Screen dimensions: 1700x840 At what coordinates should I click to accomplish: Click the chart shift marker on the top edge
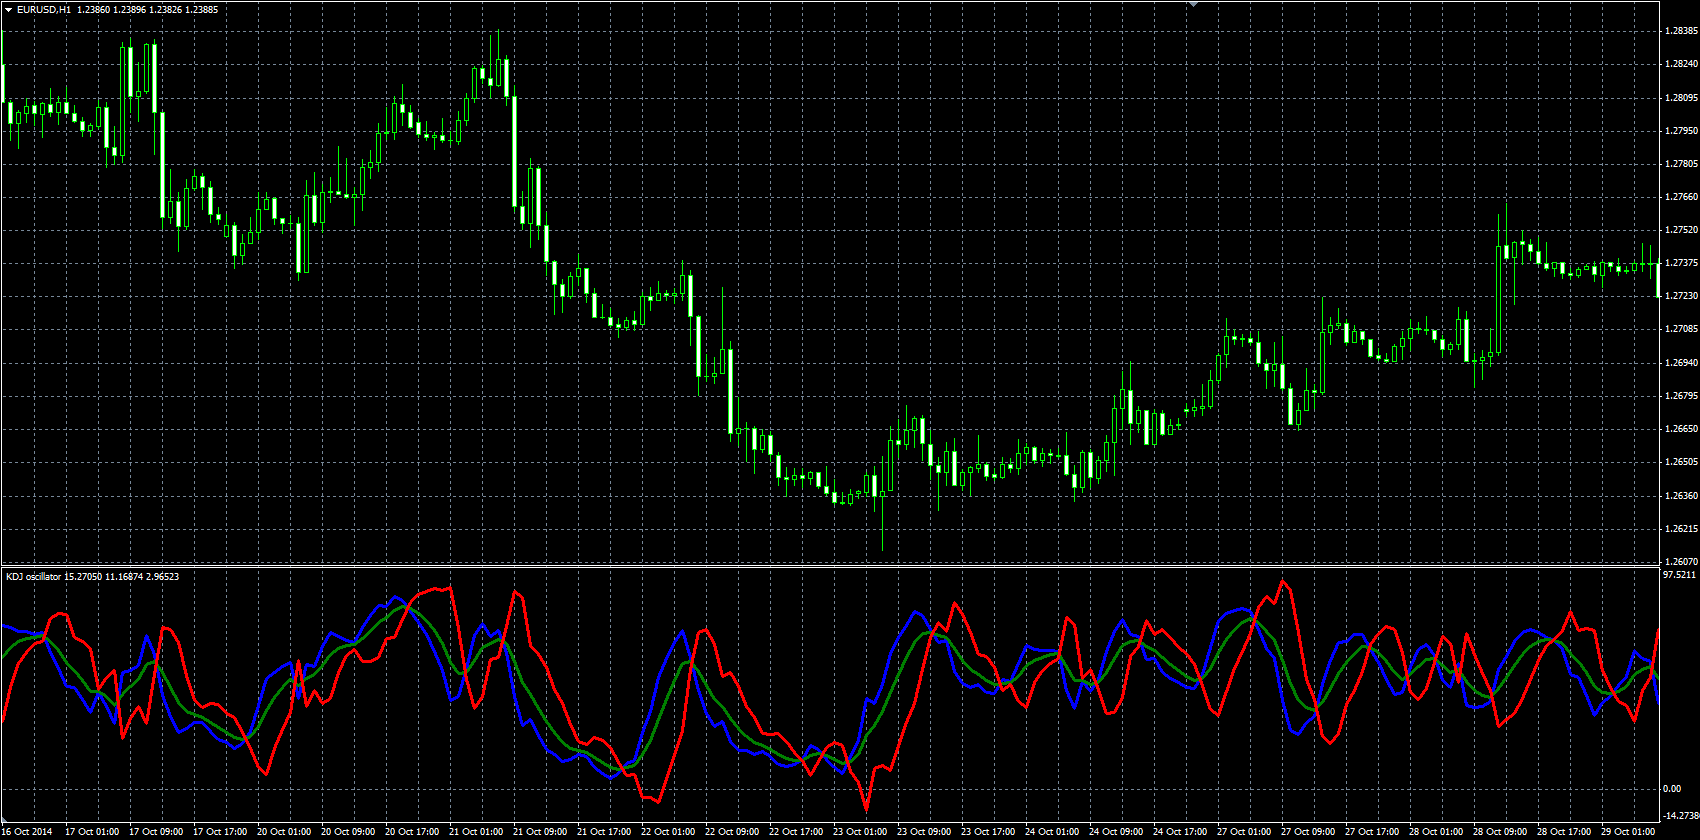1192,4
